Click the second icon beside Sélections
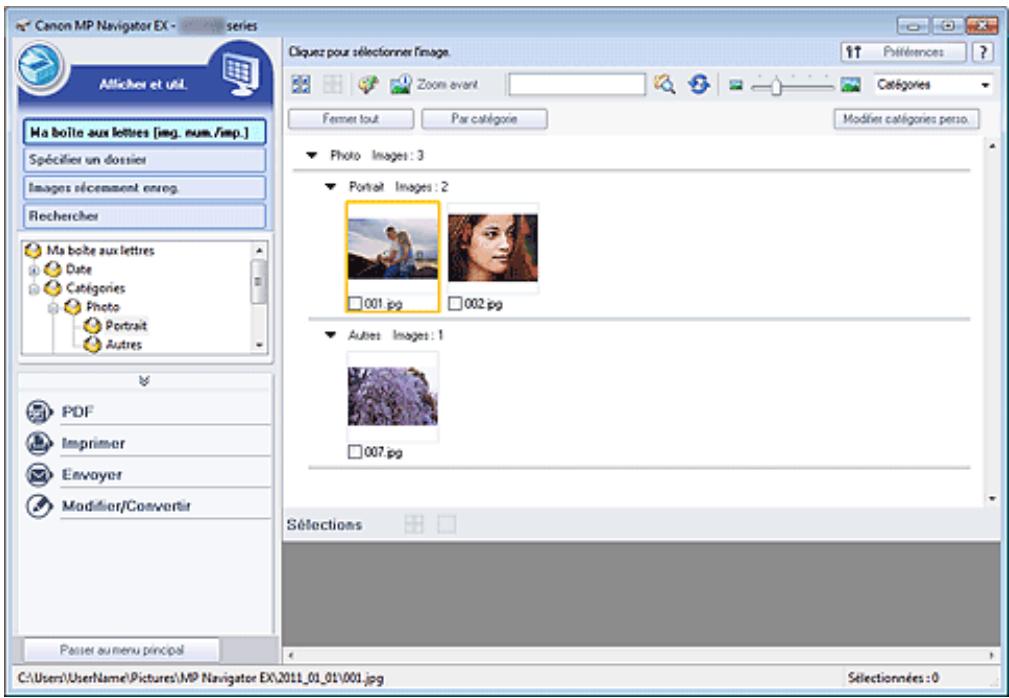Image resolution: width=1009 pixels, height=698 pixels. (447, 524)
